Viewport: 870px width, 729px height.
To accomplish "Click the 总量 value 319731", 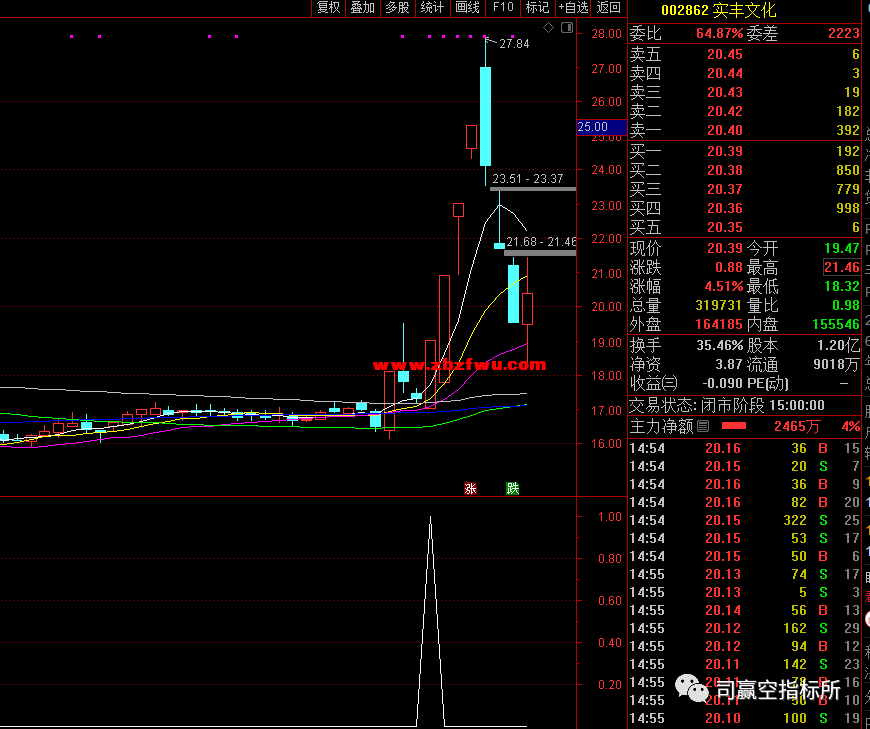I will pyautogui.click(x=719, y=306).
